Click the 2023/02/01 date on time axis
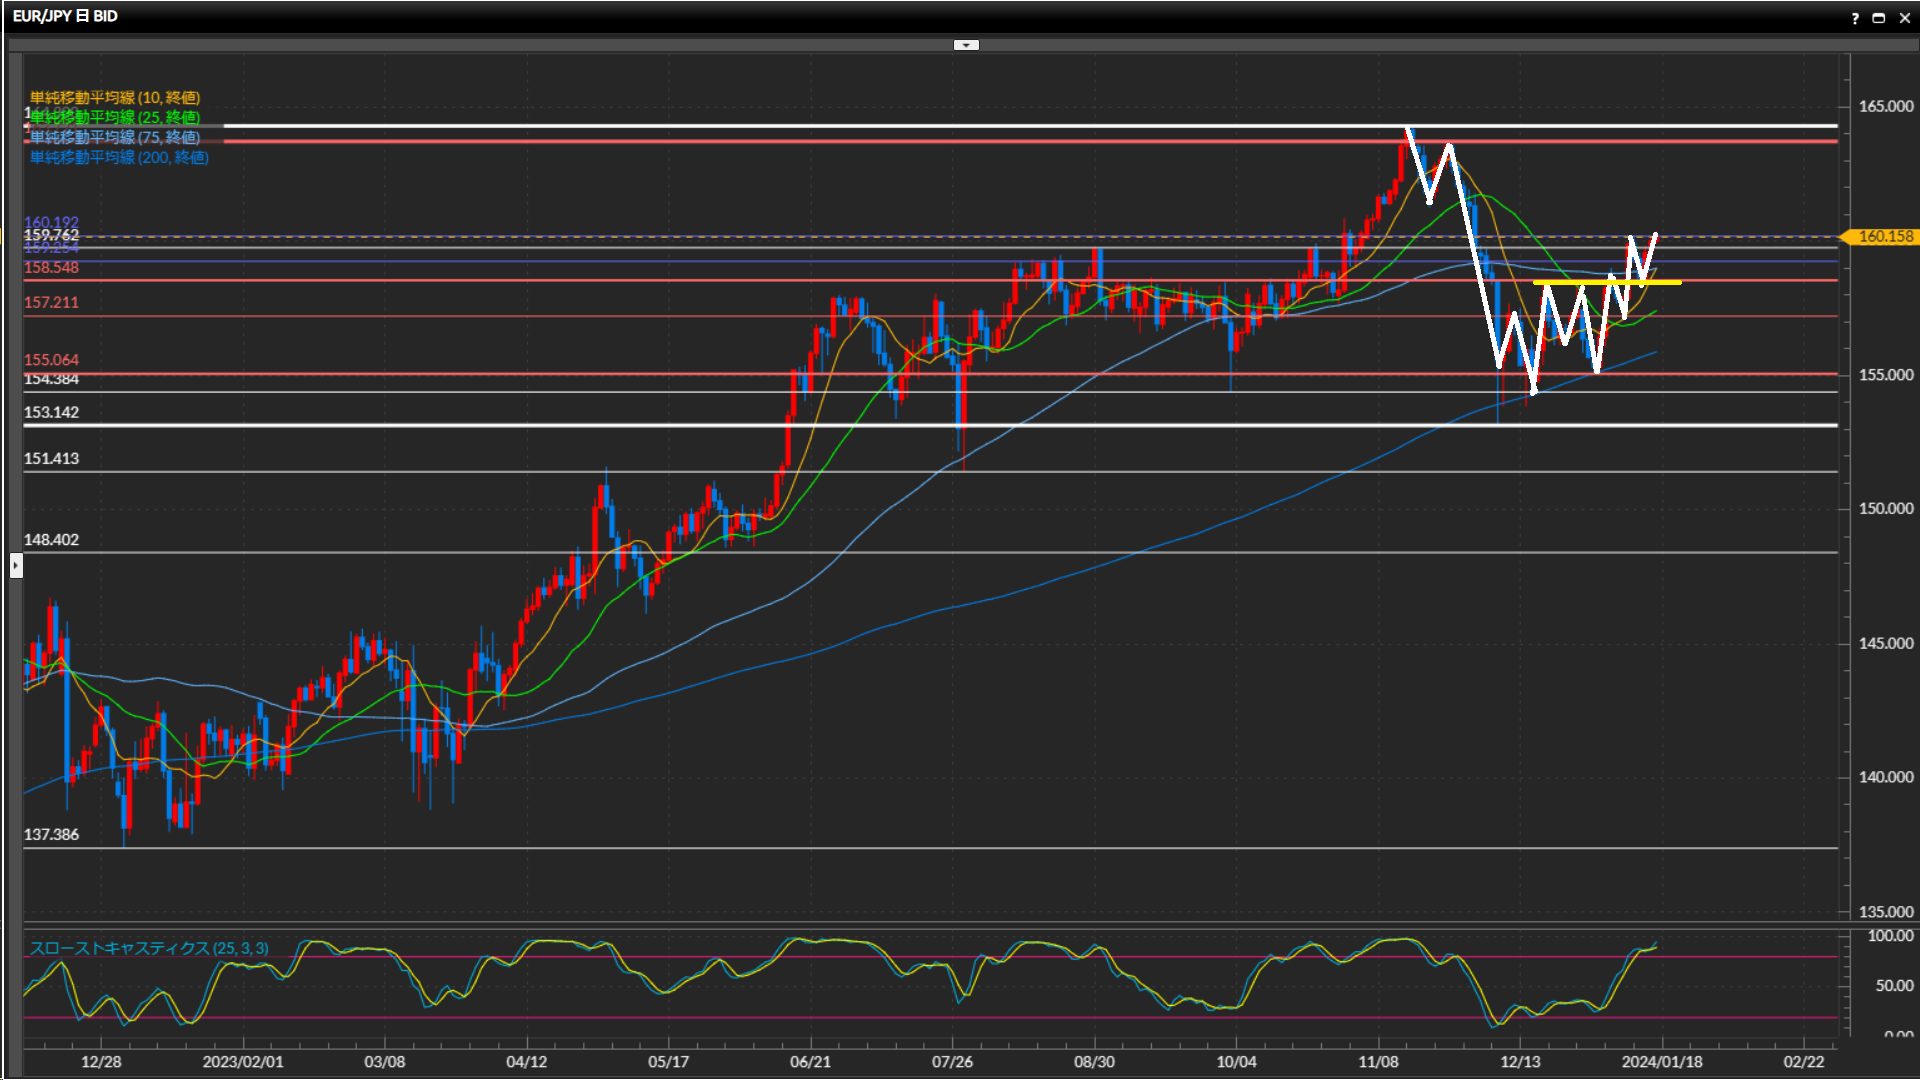This screenshot has width=1920, height=1080. coord(242,1061)
